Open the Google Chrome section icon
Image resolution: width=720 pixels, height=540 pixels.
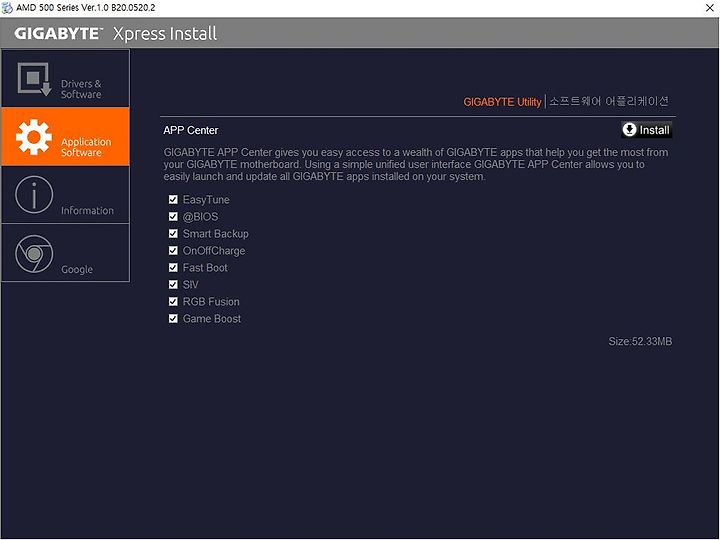34,253
